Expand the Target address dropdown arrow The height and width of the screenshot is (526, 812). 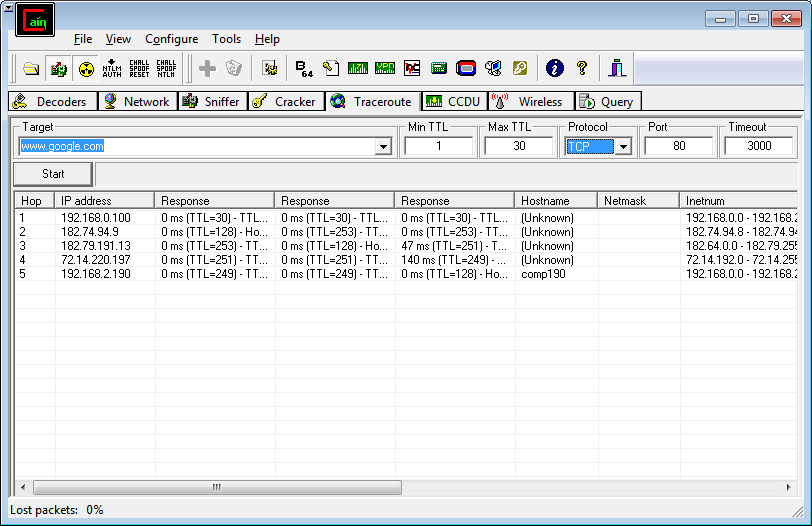click(x=382, y=147)
